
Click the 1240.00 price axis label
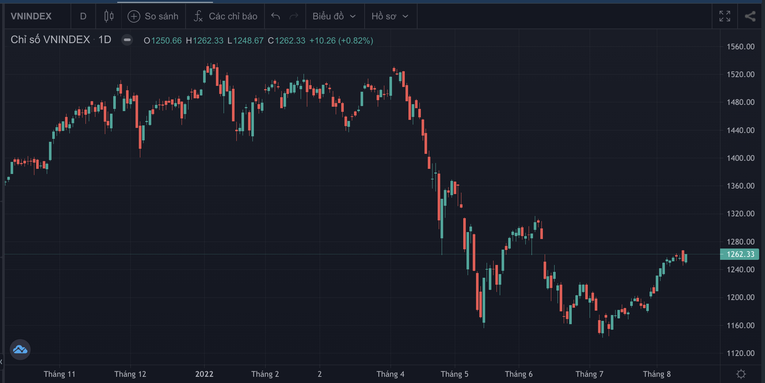741,269
